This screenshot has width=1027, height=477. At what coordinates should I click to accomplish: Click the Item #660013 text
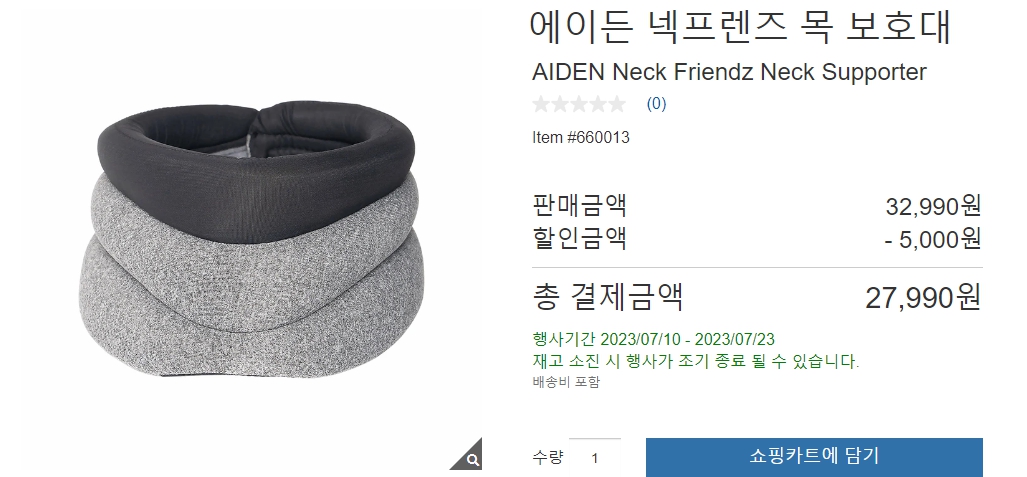pos(581,137)
